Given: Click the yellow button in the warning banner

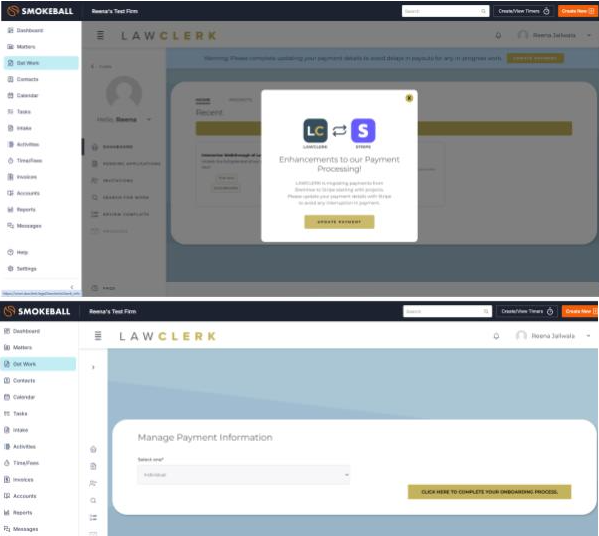Looking at the screenshot, I should pos(535,58).
